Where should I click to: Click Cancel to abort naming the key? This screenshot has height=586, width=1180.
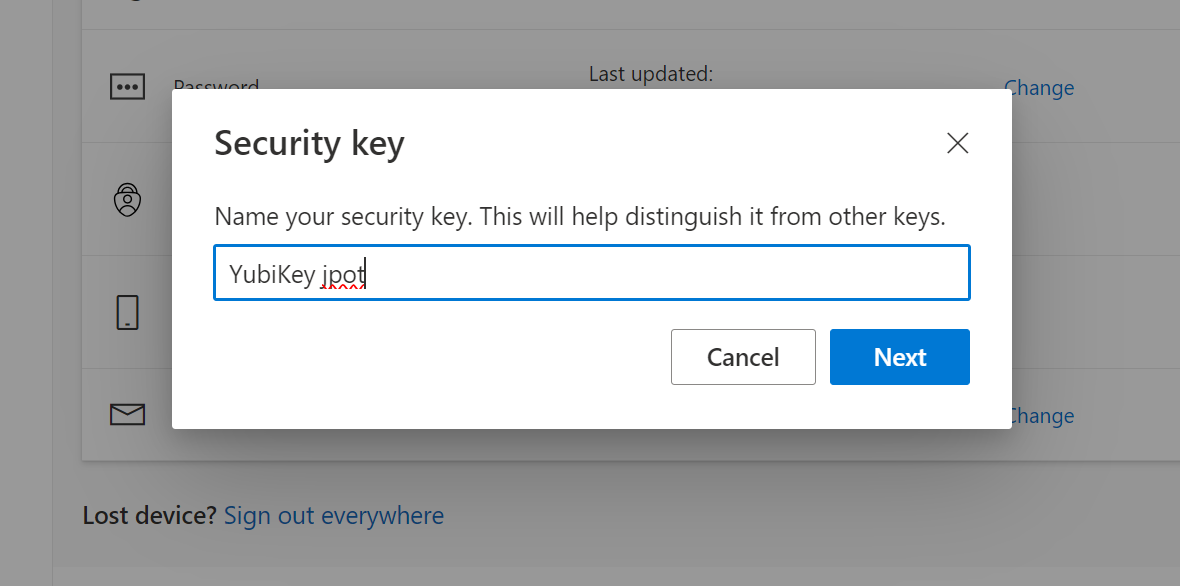[743, 357]
